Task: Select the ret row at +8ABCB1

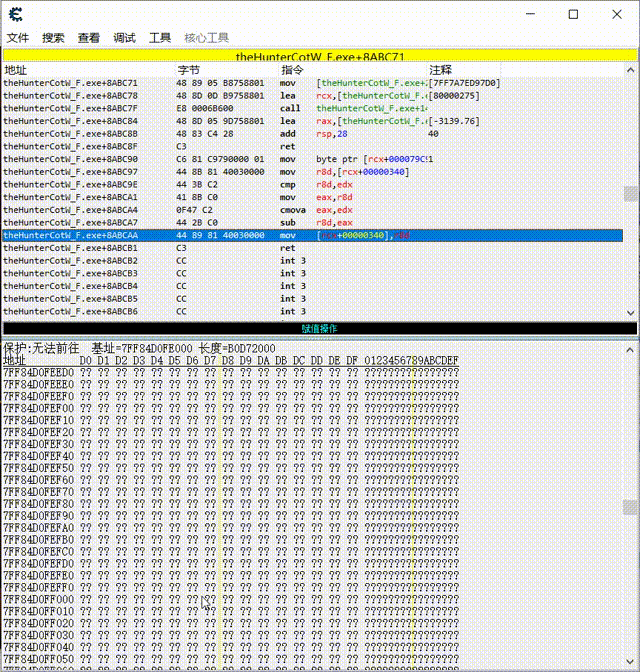Action: (x=312, y=248)
